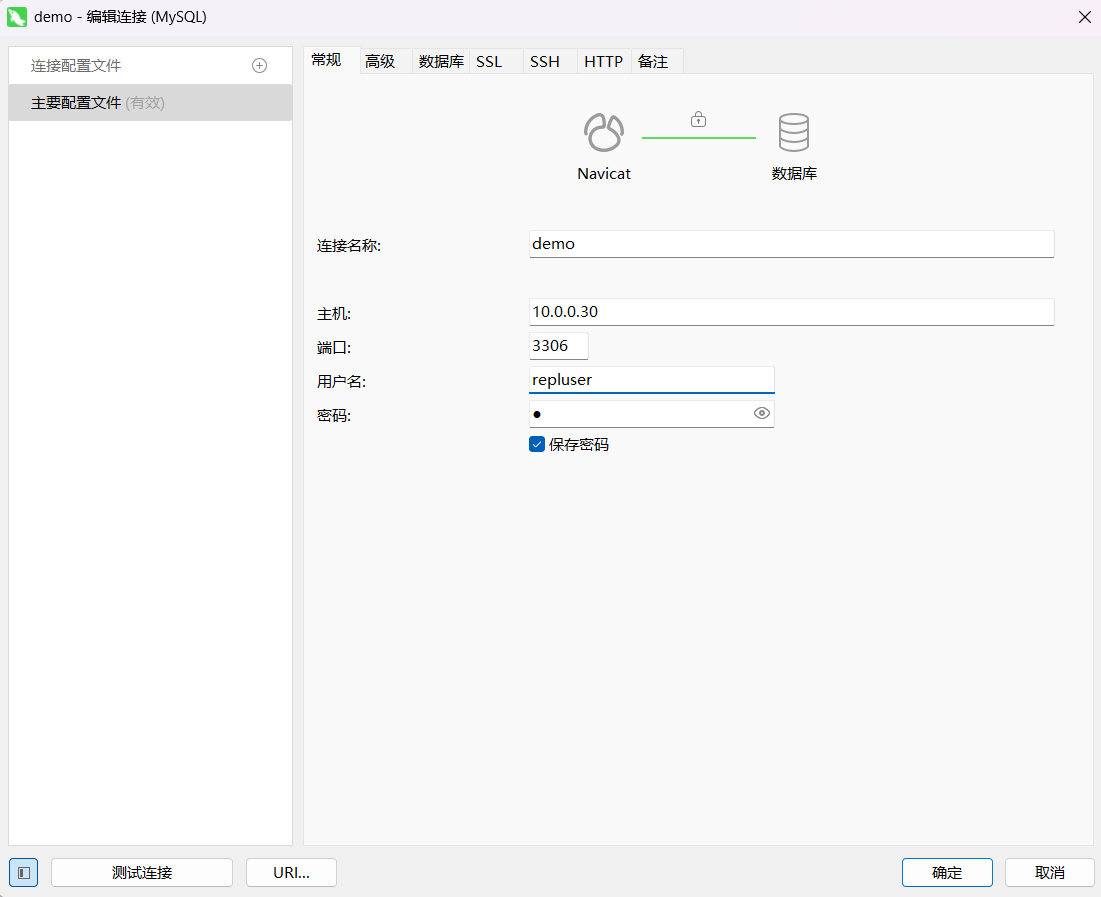Open the 高级 settings tab
This screenshot has height=897, width=1101.
tap(380, 61)
